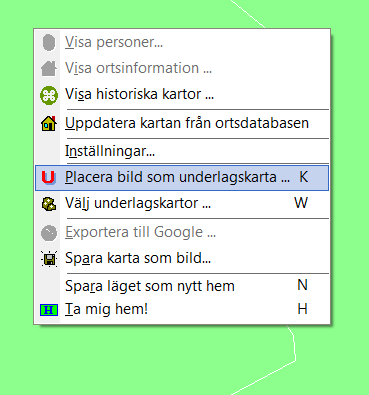Click the Visa personer... menu entry
Viewport: 369px width, 395px height.
[x=182, y=43]
